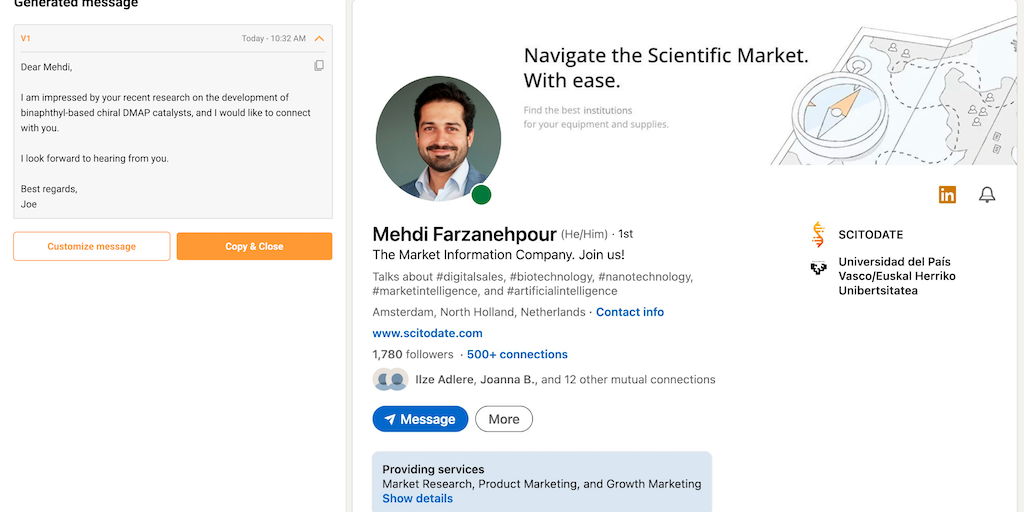Open the More options dropdown
This screenshot has height=512, width=1024.
tap(504, 419)
